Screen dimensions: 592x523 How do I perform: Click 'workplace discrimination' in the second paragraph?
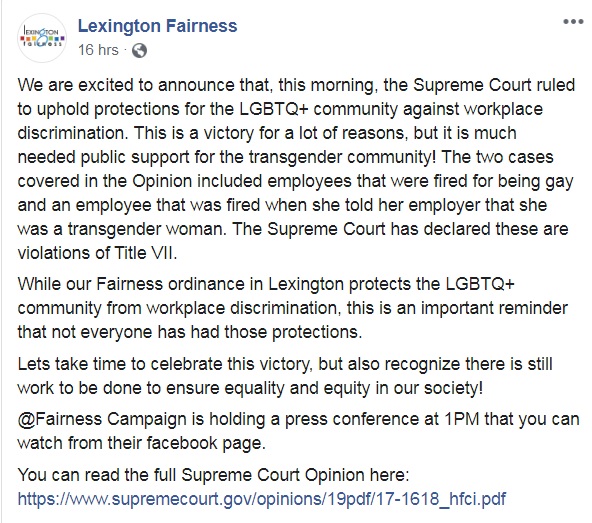[x=242, y=308]
